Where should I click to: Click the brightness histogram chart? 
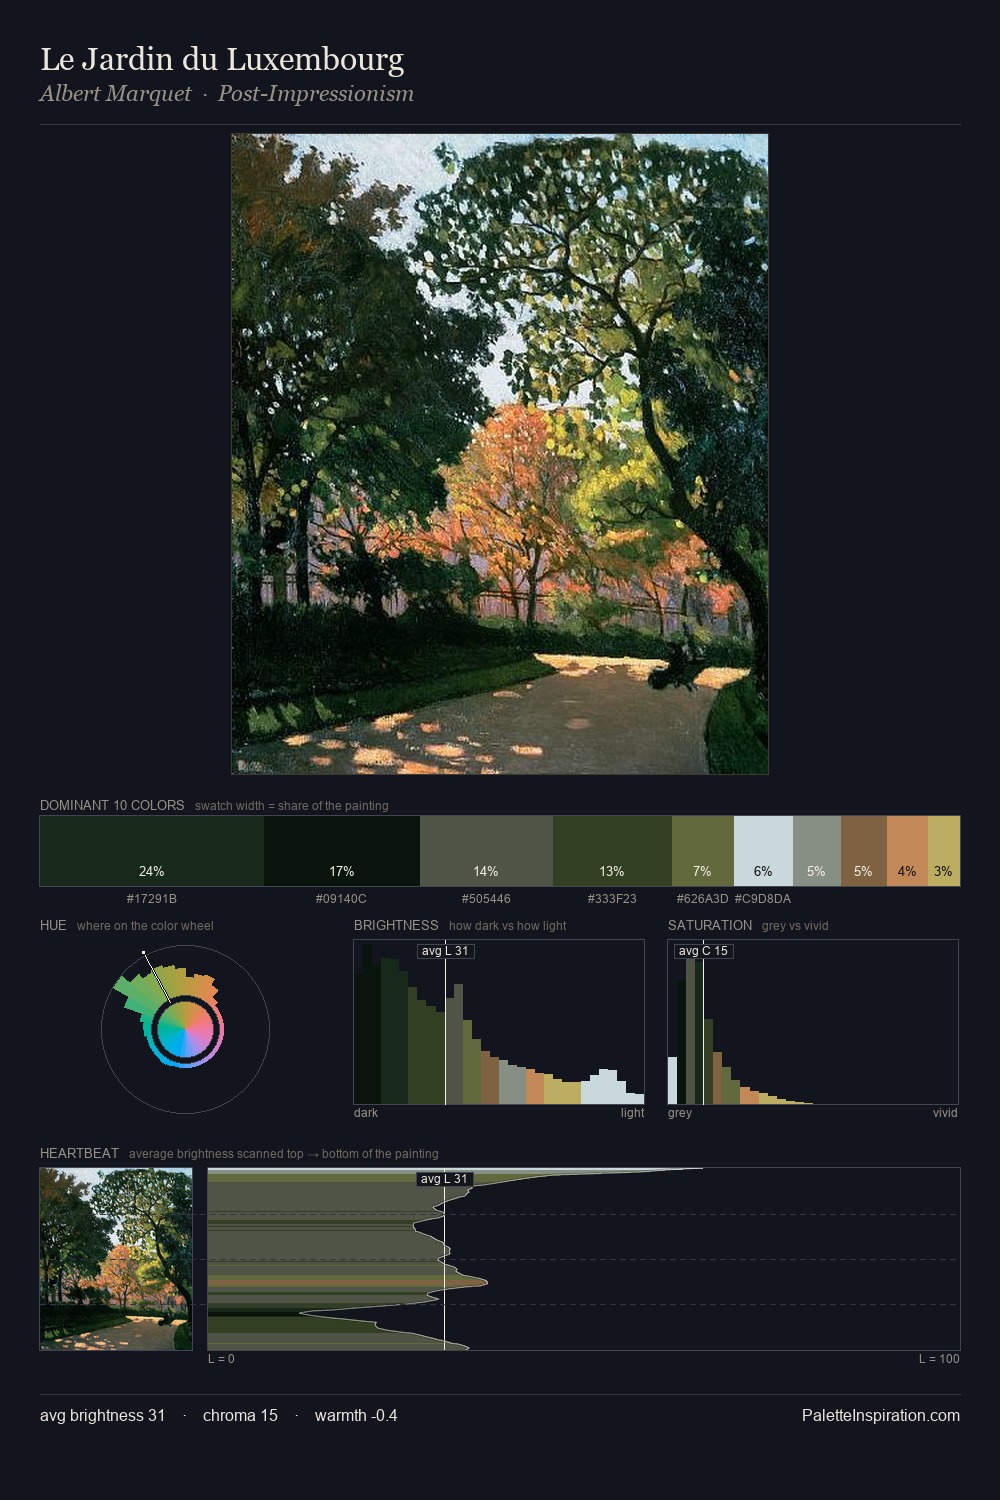499,1022
